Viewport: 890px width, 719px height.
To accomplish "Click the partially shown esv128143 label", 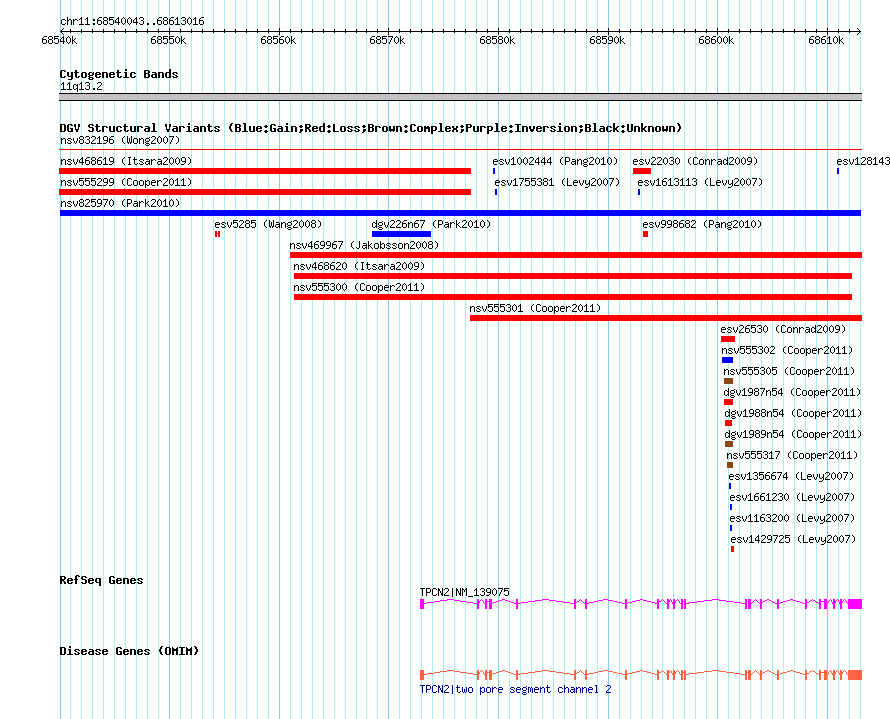I will 863,161.
